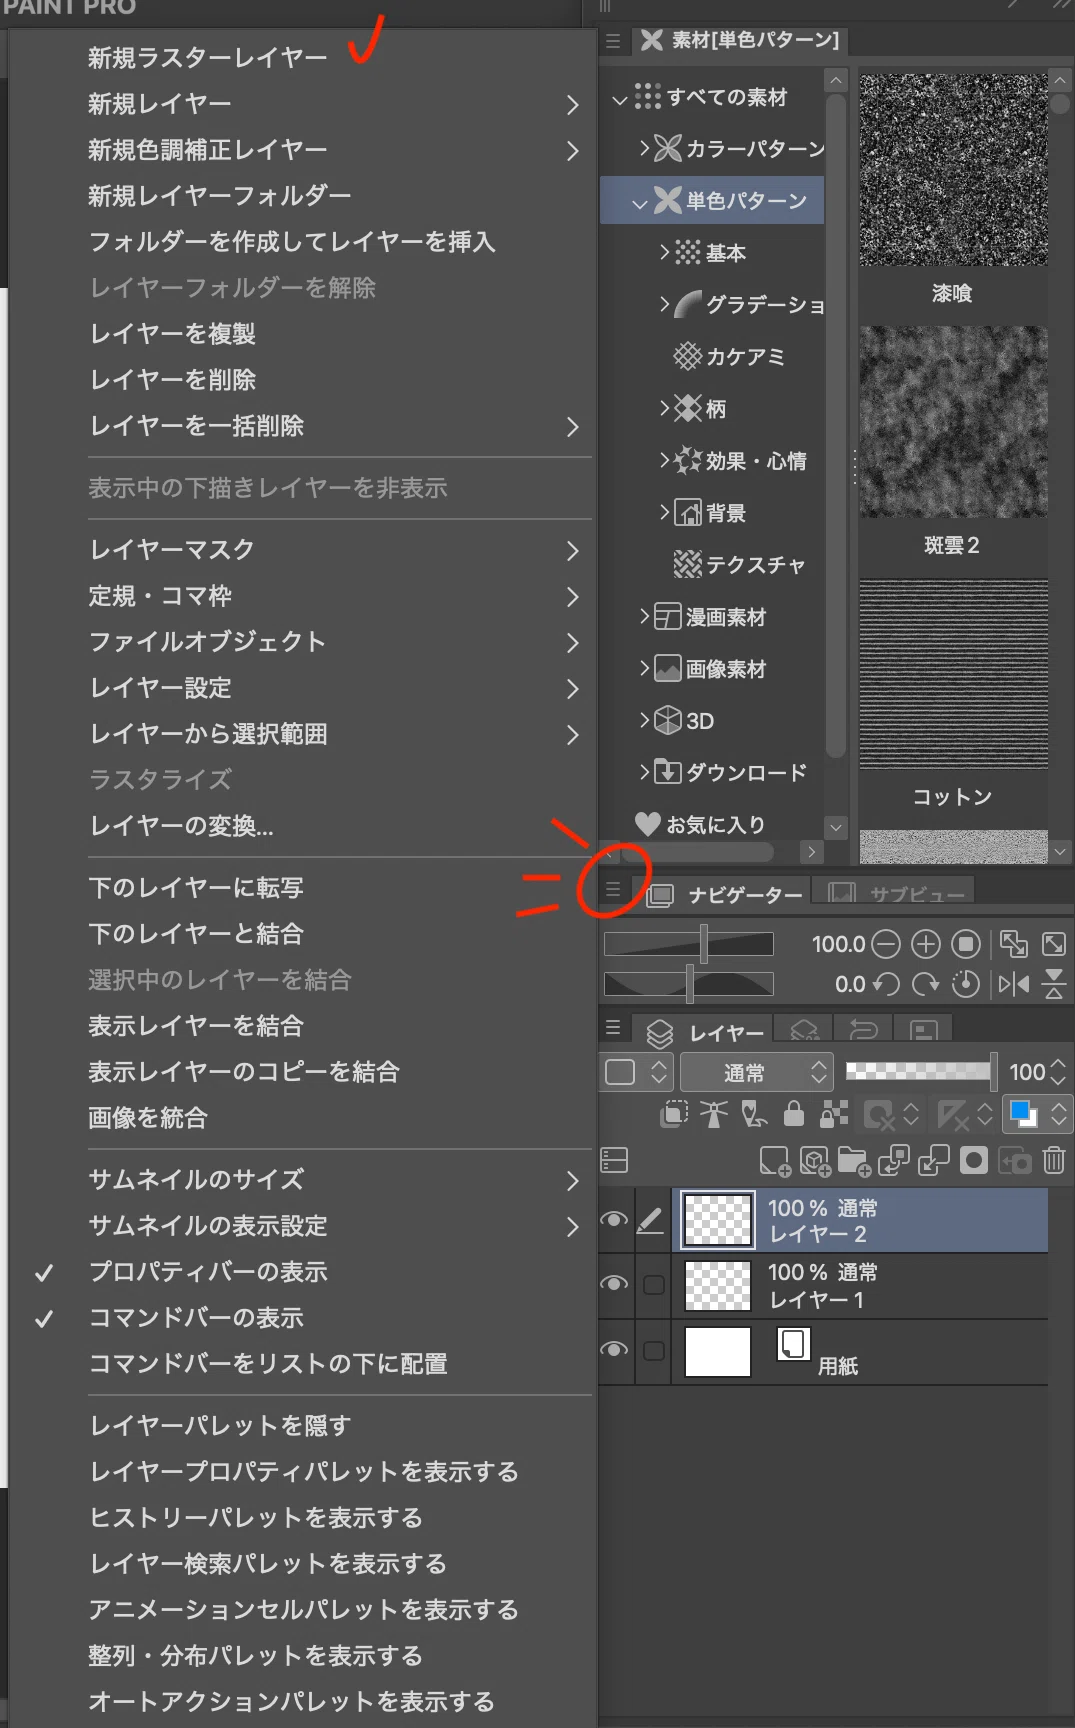The width and height of the screenshot is (1075, 1728).
Task: Delete layer with the trash icon
Action: tap(1054, 1160)
